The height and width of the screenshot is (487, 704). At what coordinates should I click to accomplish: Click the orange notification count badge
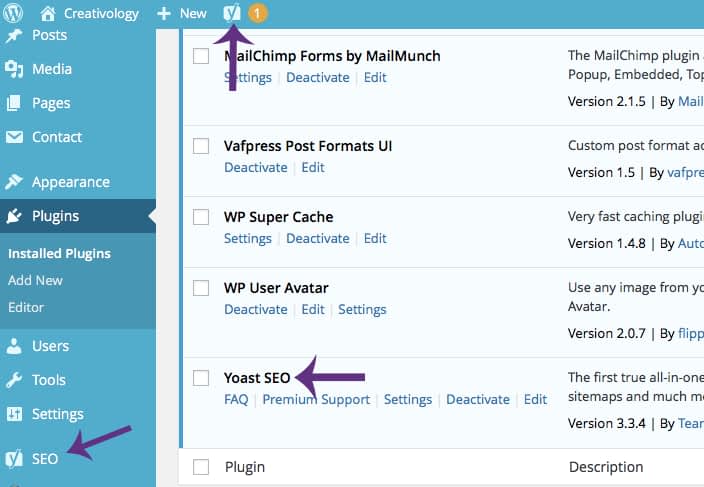click(256, 13)
